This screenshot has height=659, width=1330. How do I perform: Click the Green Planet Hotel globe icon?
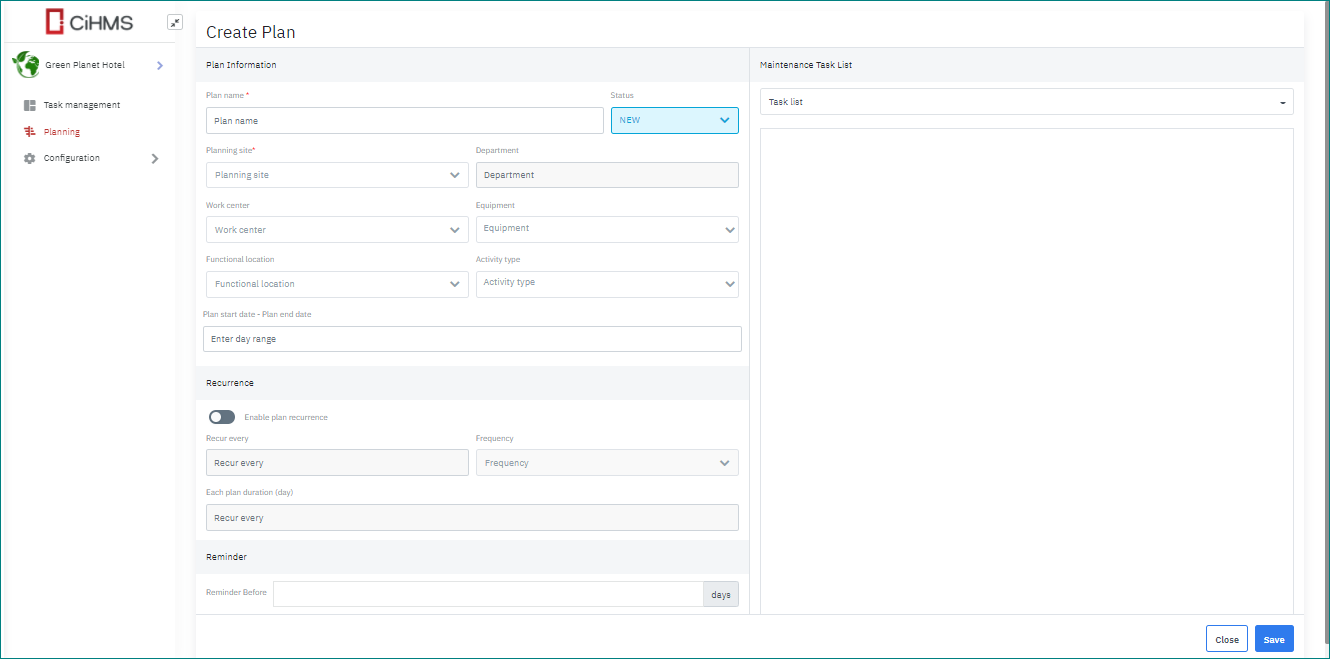click(x=25, y=65)
